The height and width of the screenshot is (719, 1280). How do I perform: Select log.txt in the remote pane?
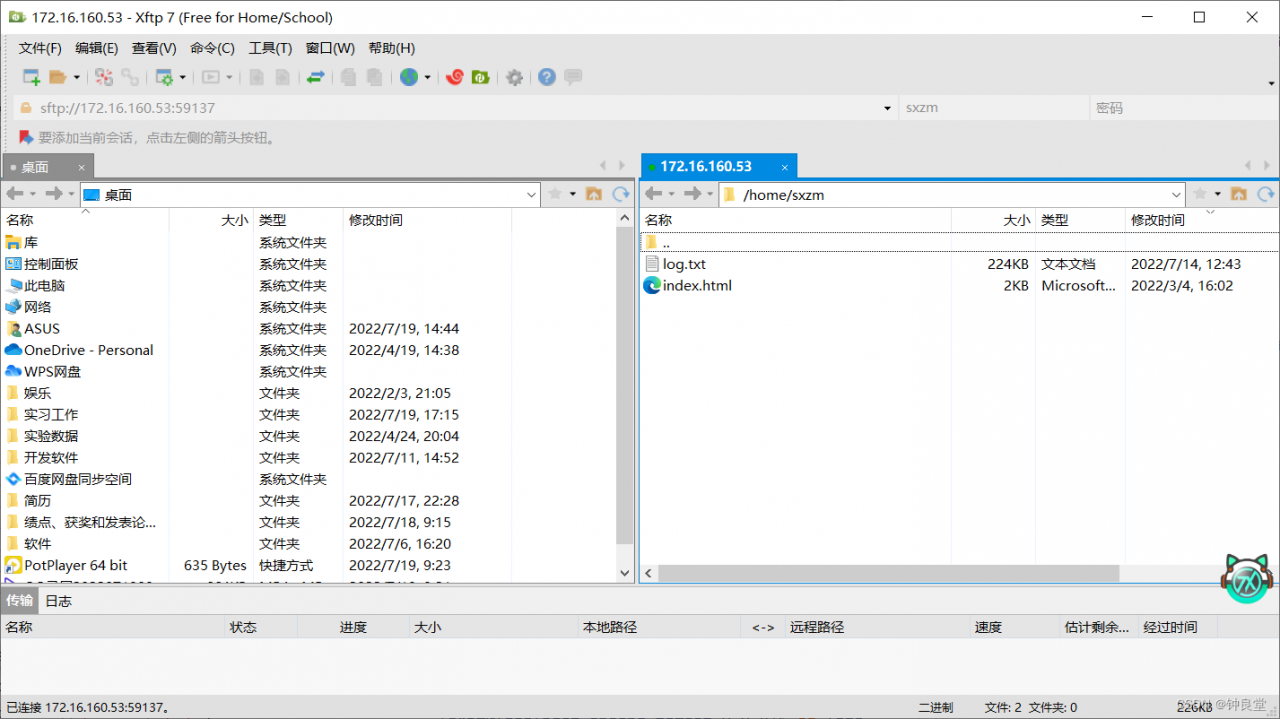coord(684,264)
